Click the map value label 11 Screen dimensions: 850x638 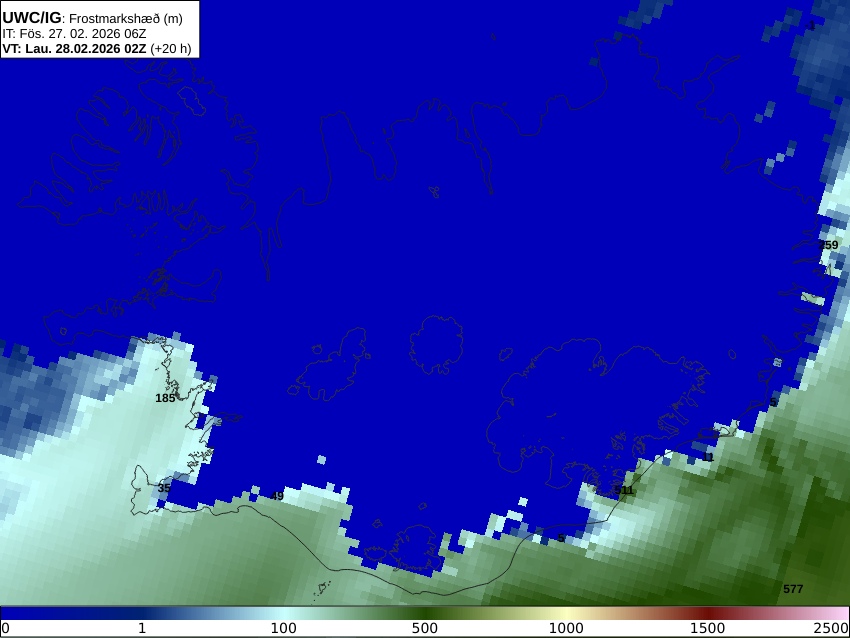click(x=708, y=457)
